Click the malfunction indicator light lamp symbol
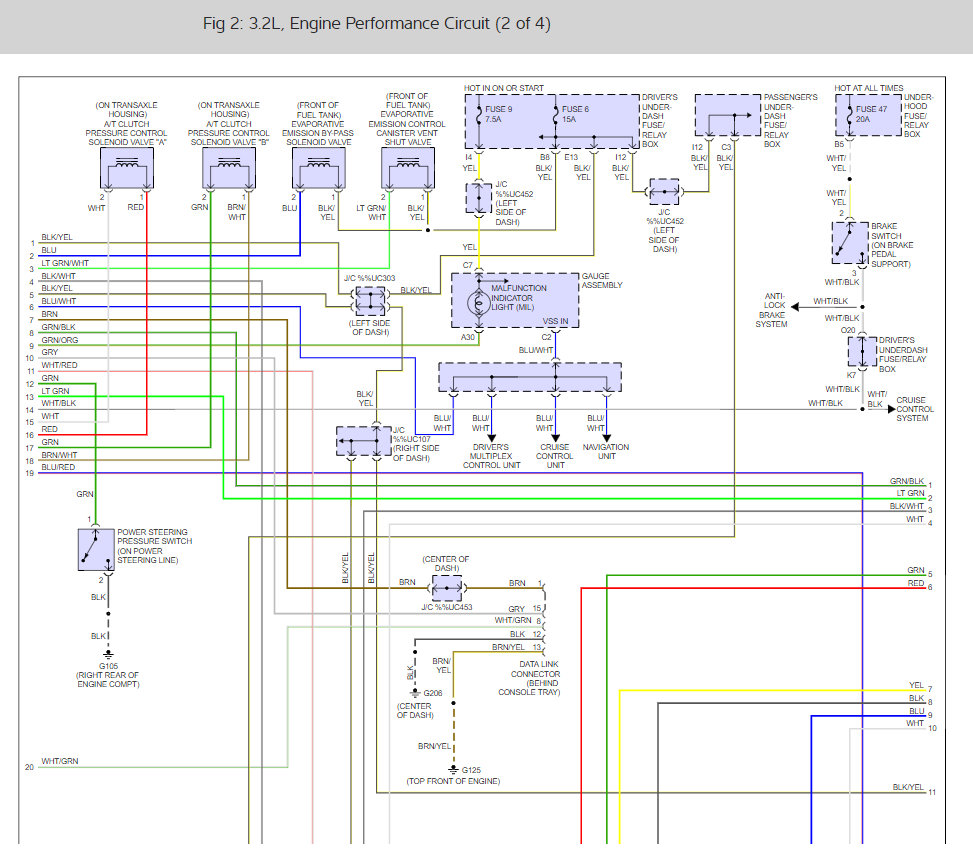 click(x=478, y=303)
